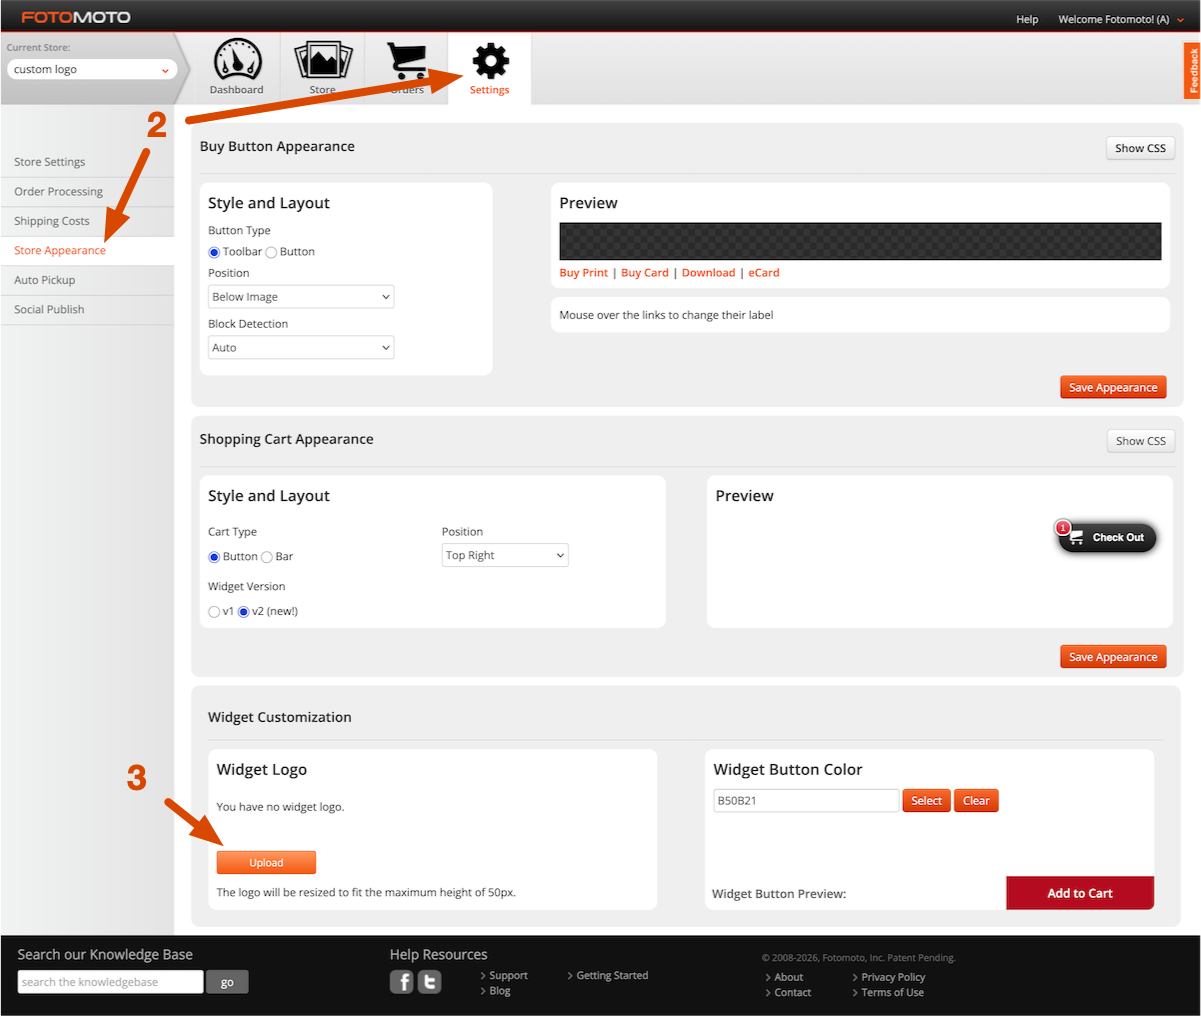The height and width of the screenshot is (1017, 1201).
Task: Click the Fotomoto logo
Action: pyautogui.click(x=76, y=17)
